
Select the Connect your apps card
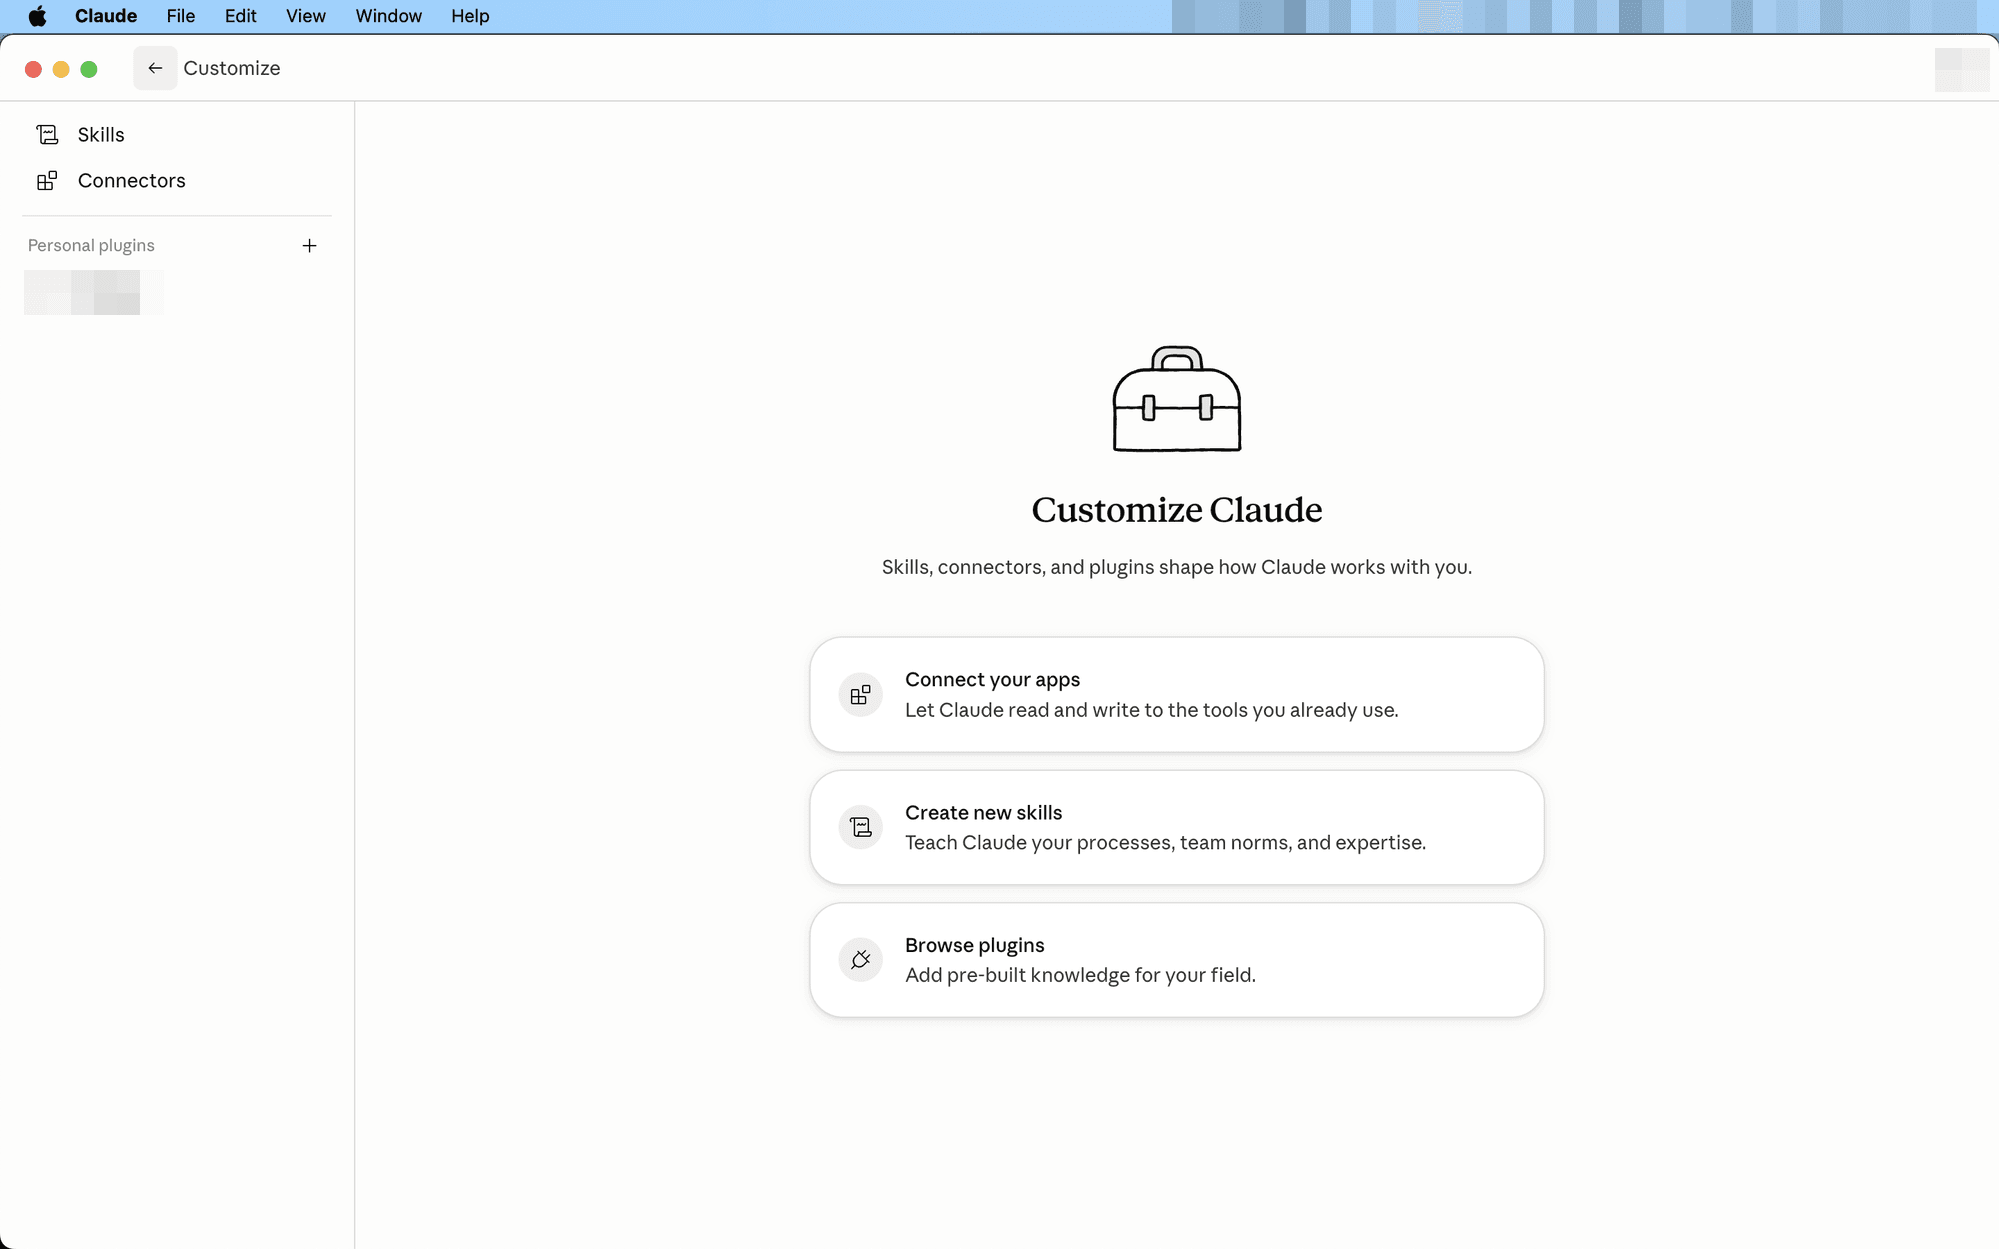1177,695
